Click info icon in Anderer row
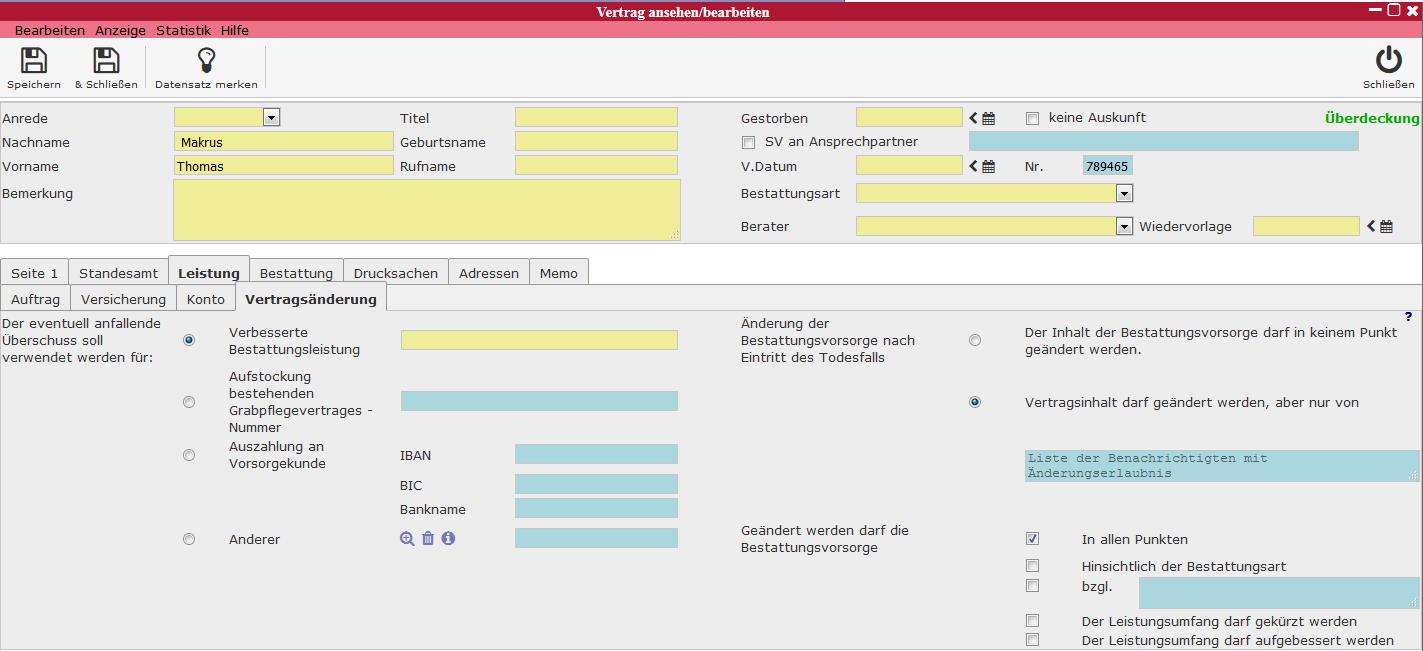Image resolution: width=1423 pixels, height=651 pixels. (448, 538)
